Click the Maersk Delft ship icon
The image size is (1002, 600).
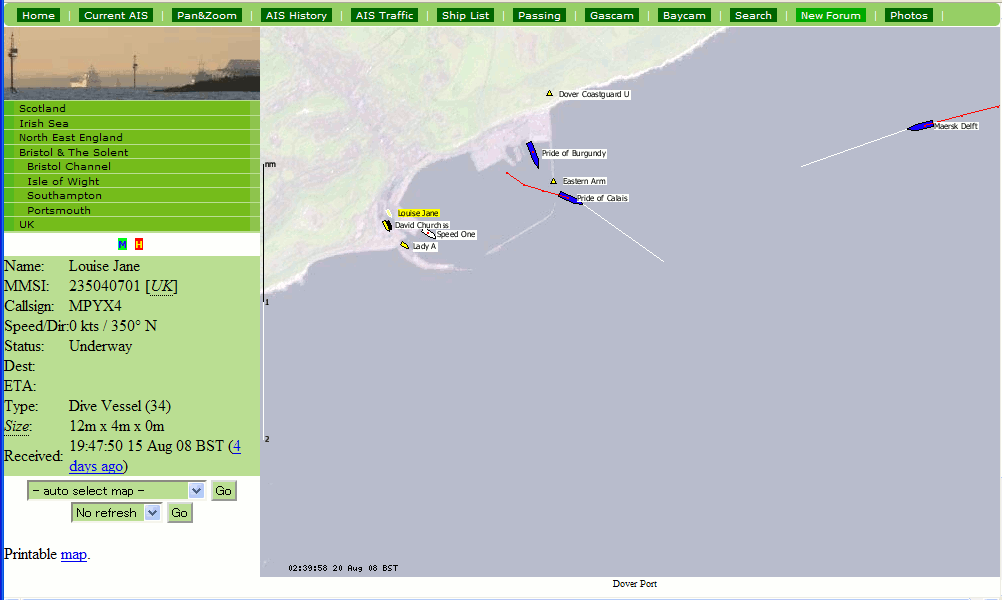[x=920, y=126]
